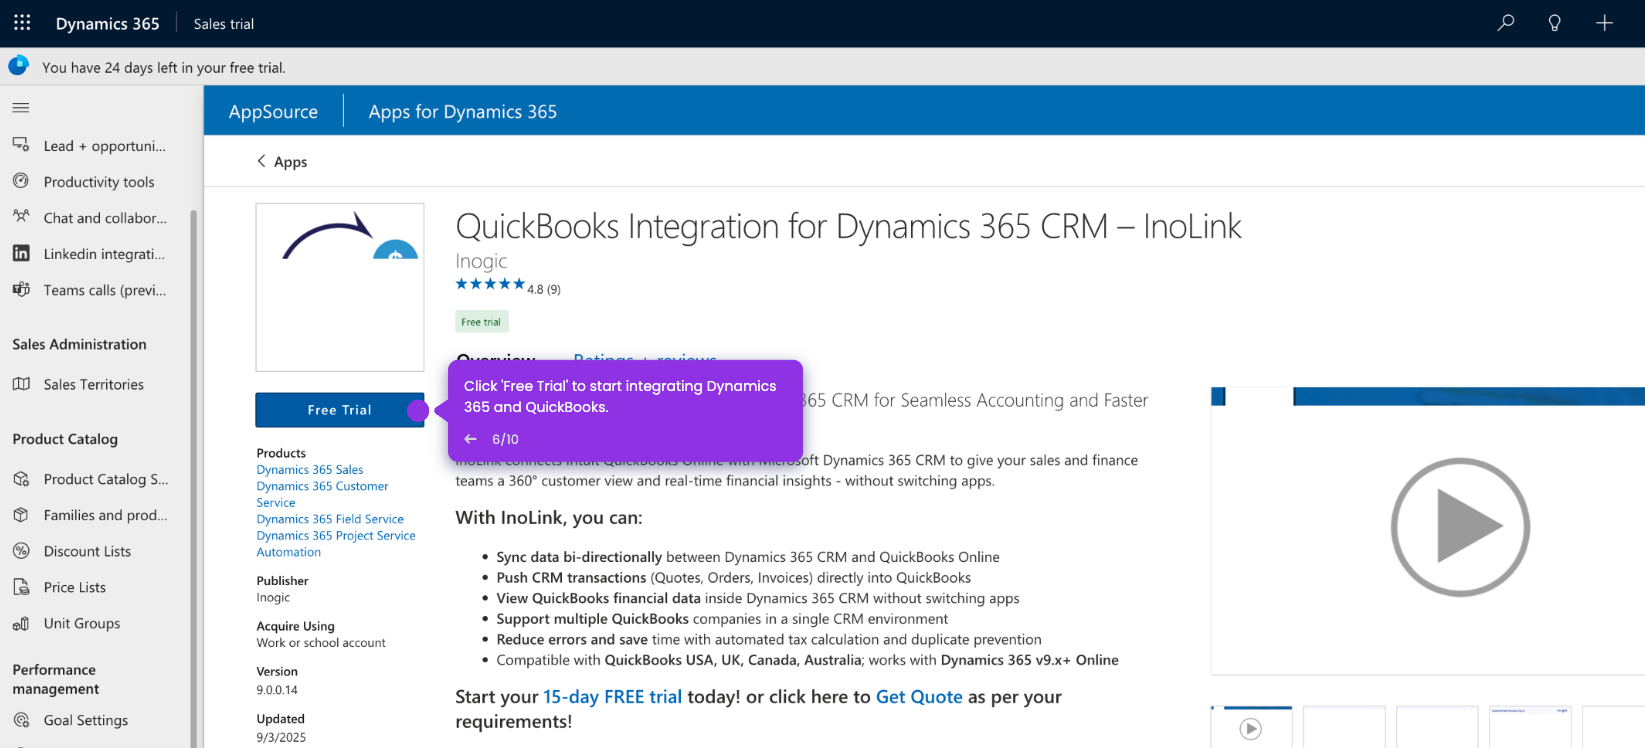1645x748 pixels.
Task: Open Dynamics 365 Customer Service link
Action: [x=322, y=494]
